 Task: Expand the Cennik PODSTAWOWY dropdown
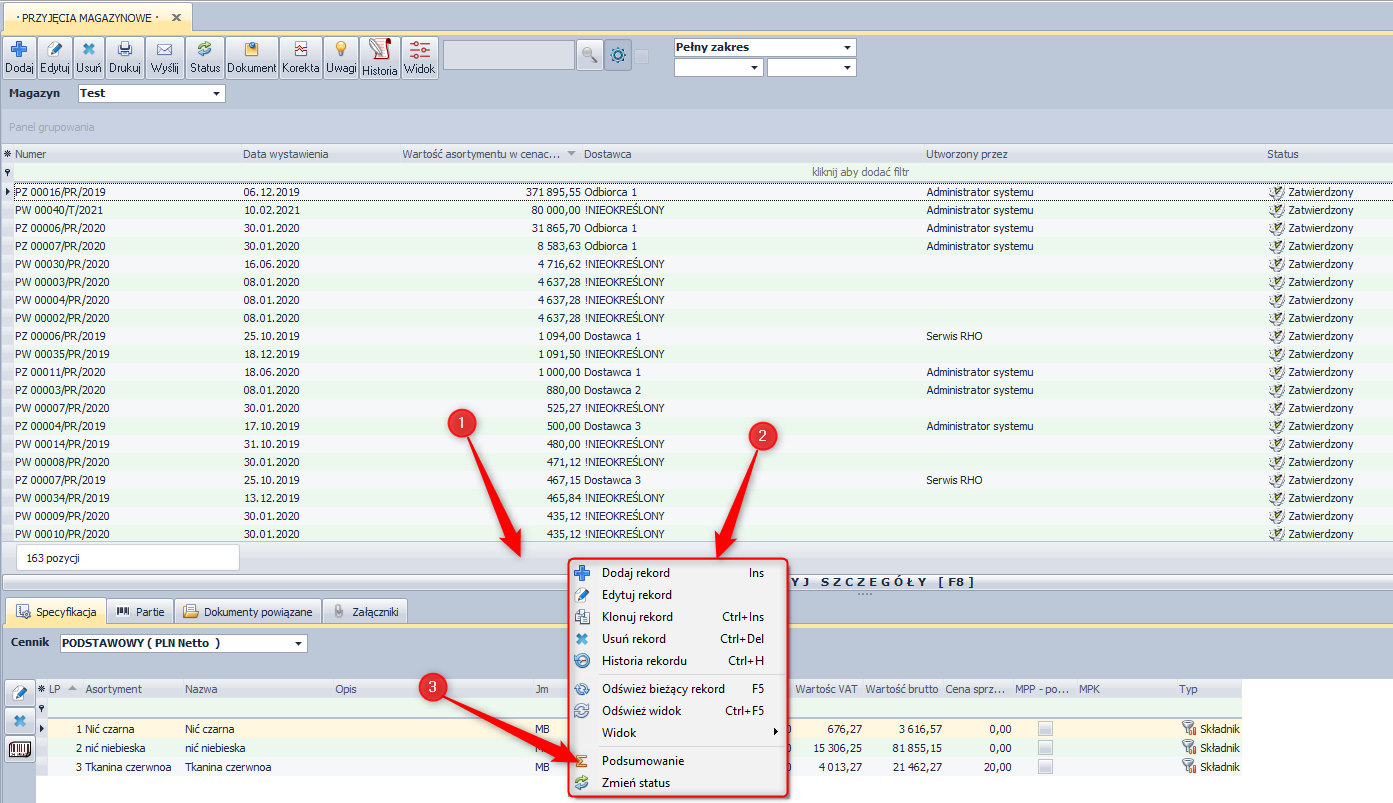298,643
